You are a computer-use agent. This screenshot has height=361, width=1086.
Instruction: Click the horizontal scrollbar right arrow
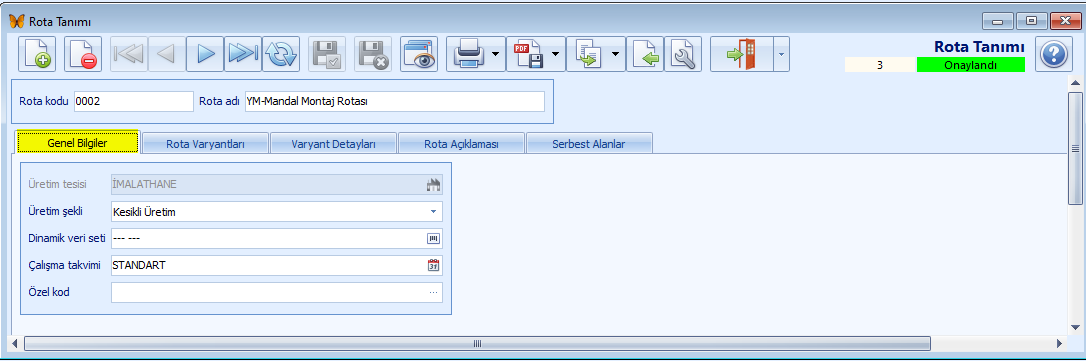click(x=1059, y=344)
